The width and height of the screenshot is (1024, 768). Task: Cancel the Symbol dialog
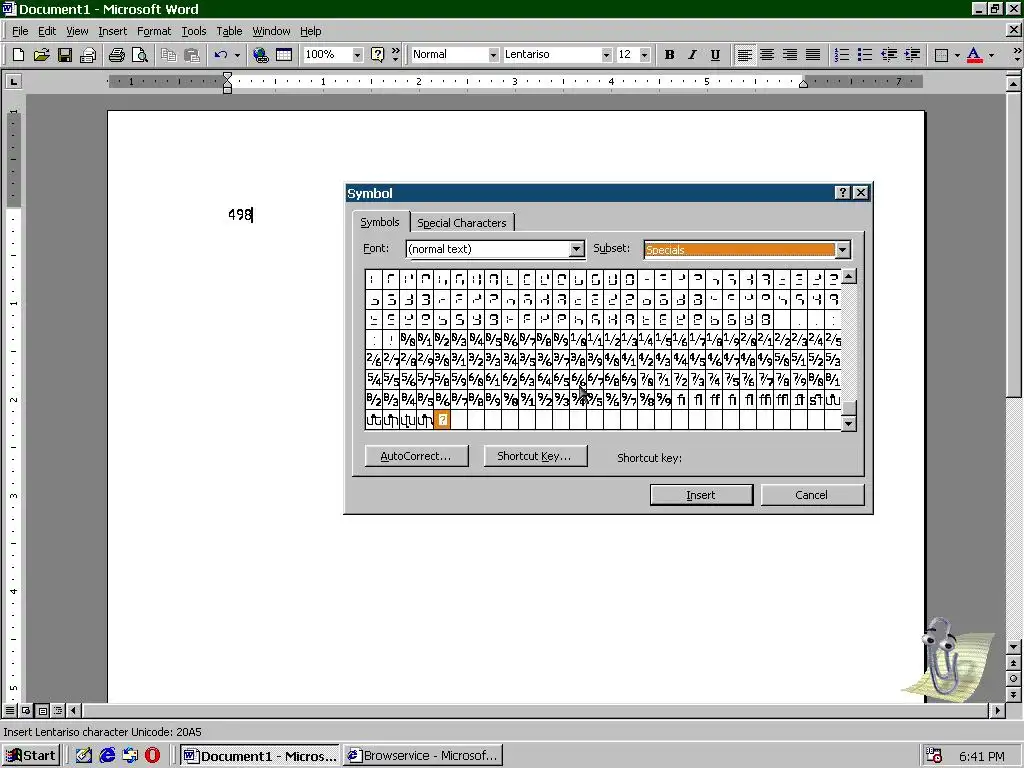pos(812,495)
